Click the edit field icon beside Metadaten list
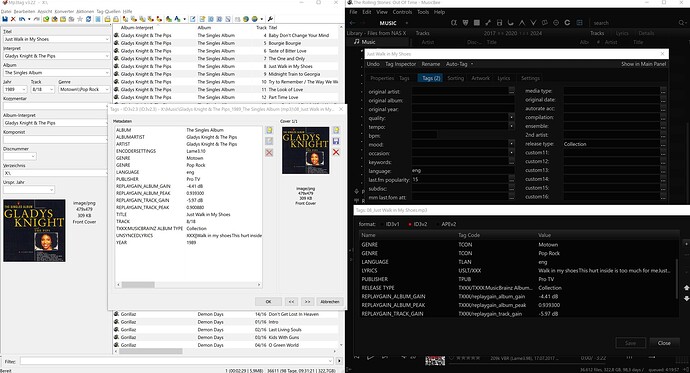690x373 pixels. pos(269,141)
